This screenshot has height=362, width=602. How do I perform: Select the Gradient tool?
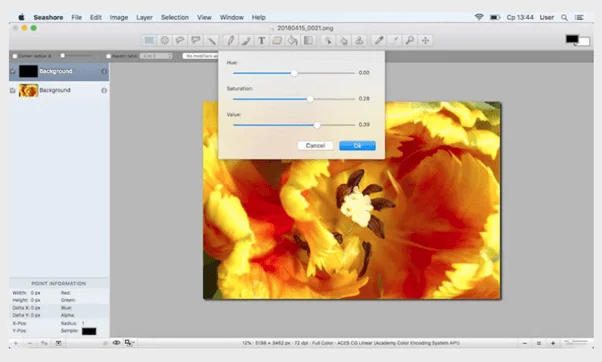click(x=308, y=40)
